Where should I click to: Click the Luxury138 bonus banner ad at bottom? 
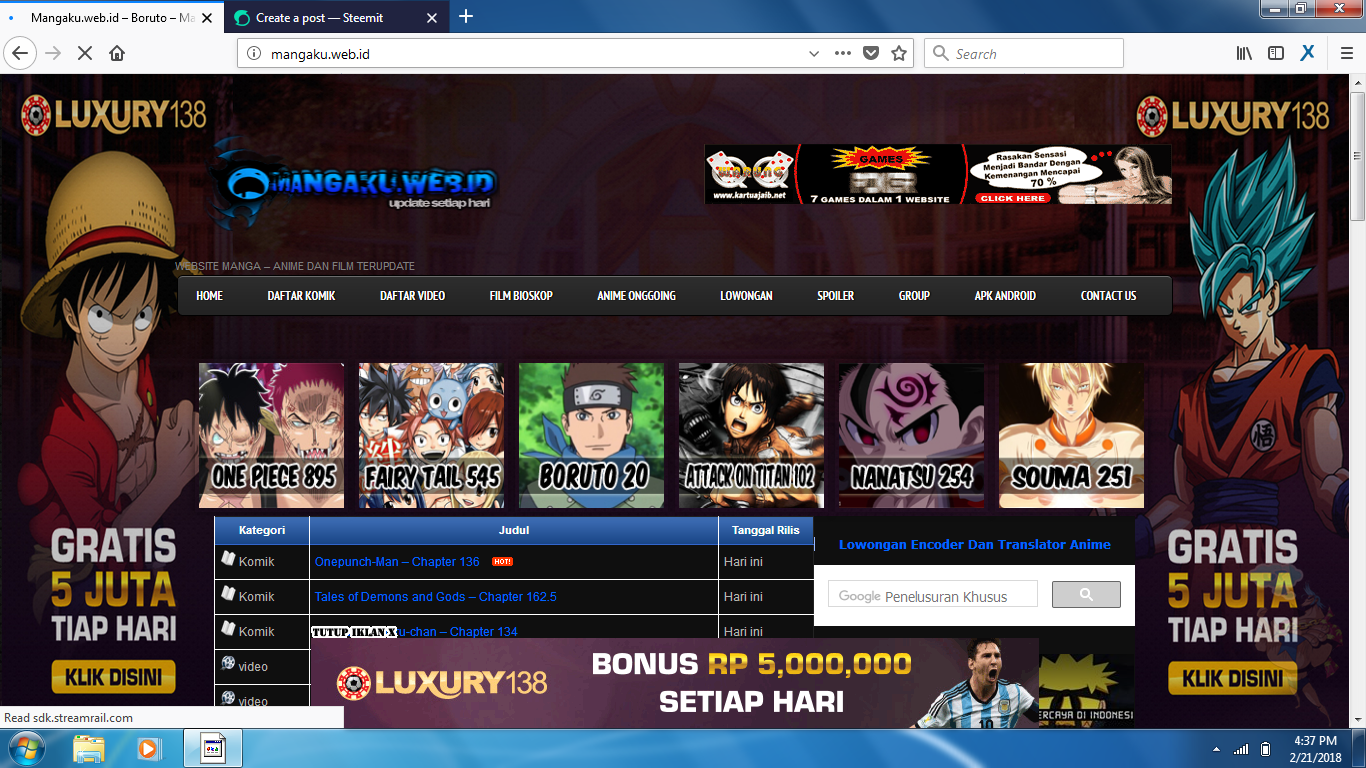point(674,684)
